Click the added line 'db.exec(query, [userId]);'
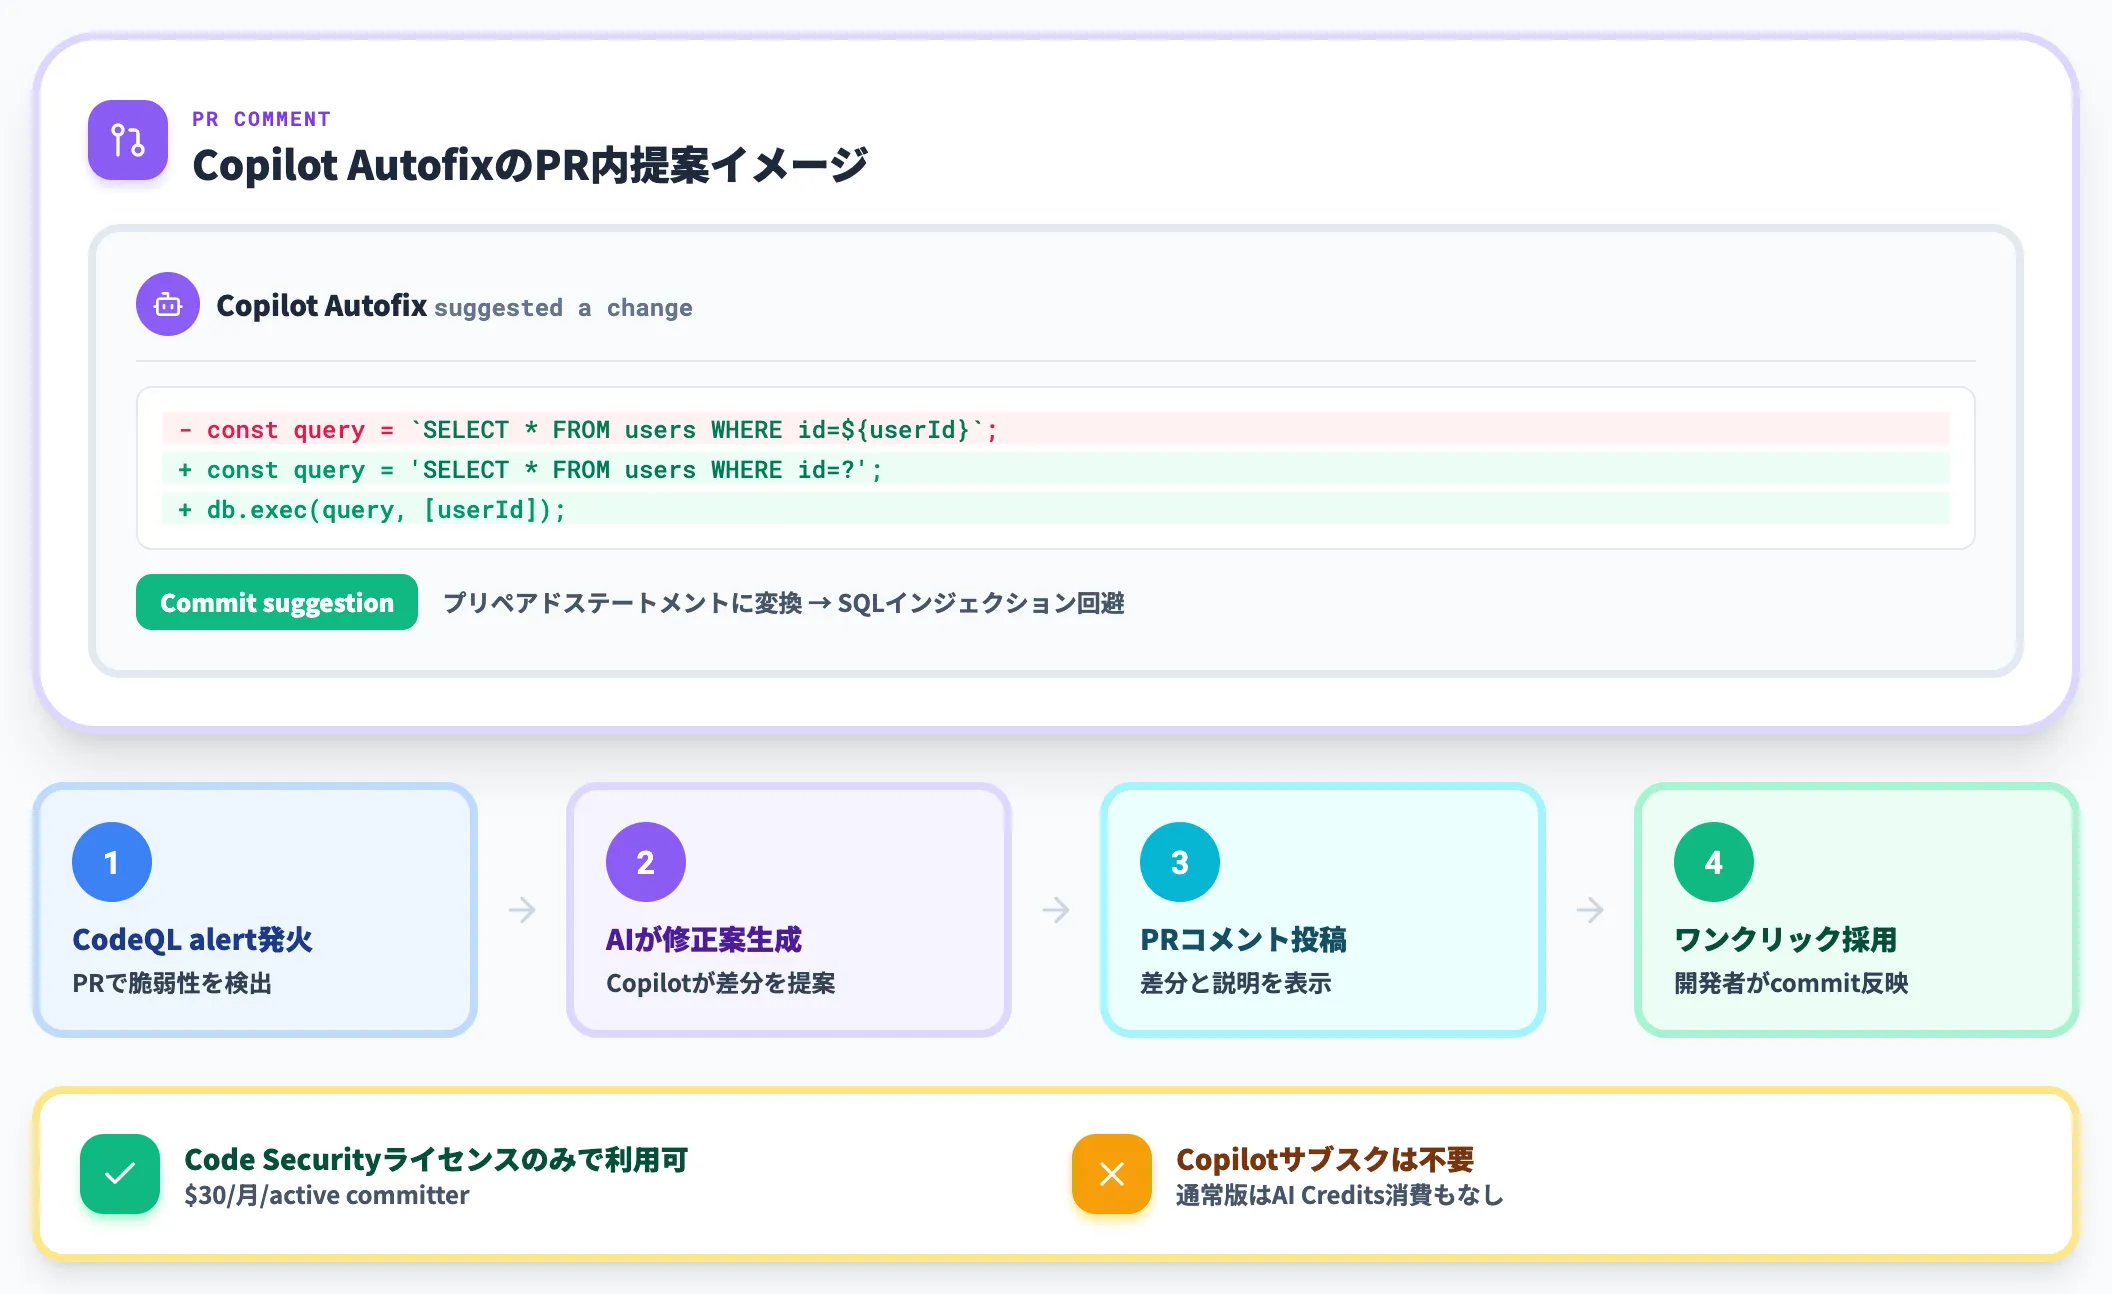 point(1056,509)
